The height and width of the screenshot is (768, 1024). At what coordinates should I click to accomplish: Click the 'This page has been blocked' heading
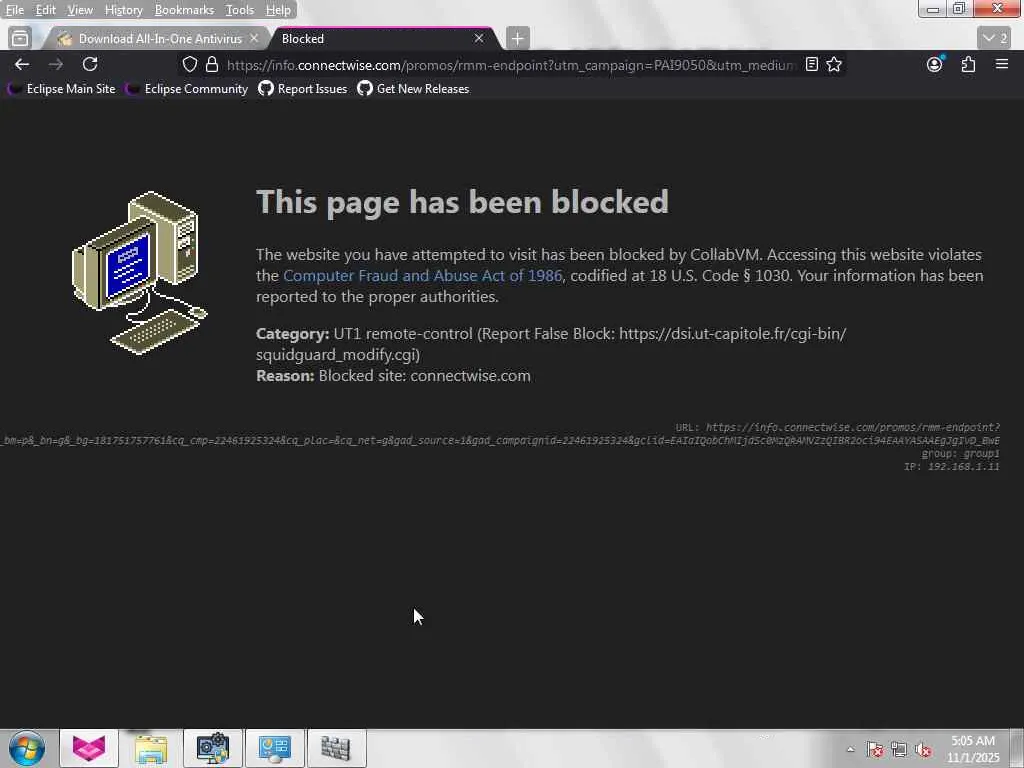[462, 201]
